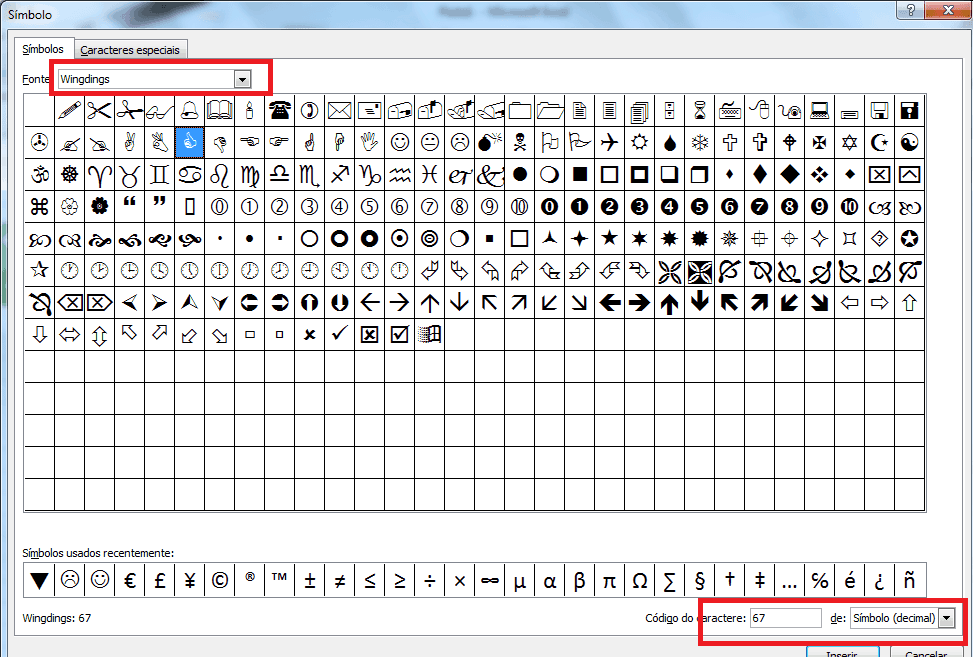Pick the smiley face Wingdings symbol

[x=399, y=142]
